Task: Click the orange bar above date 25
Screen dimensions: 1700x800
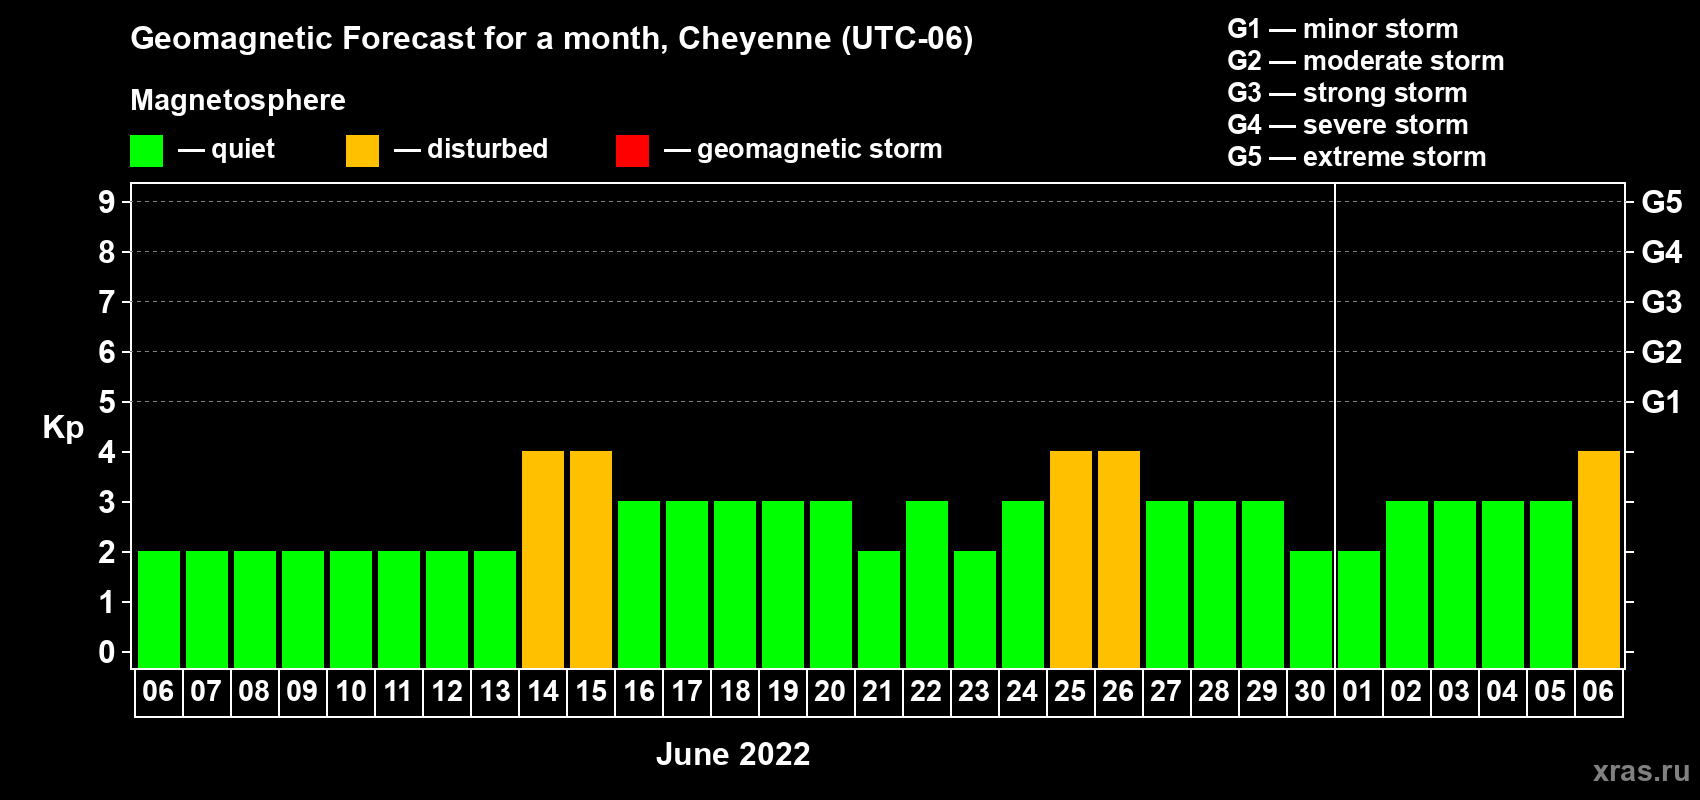Action: click(1071, 560)
